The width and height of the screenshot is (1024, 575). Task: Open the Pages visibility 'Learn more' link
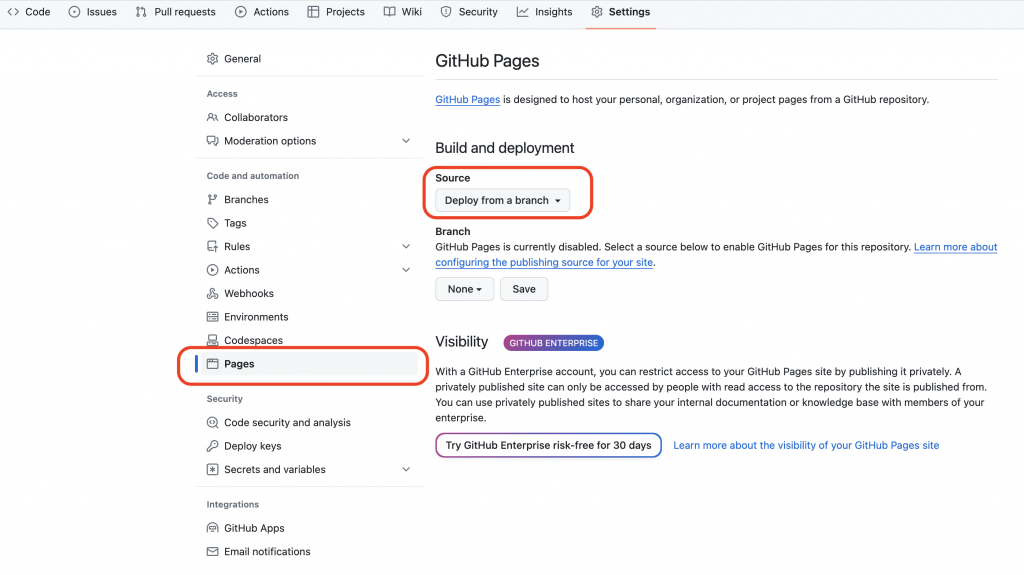806,445
